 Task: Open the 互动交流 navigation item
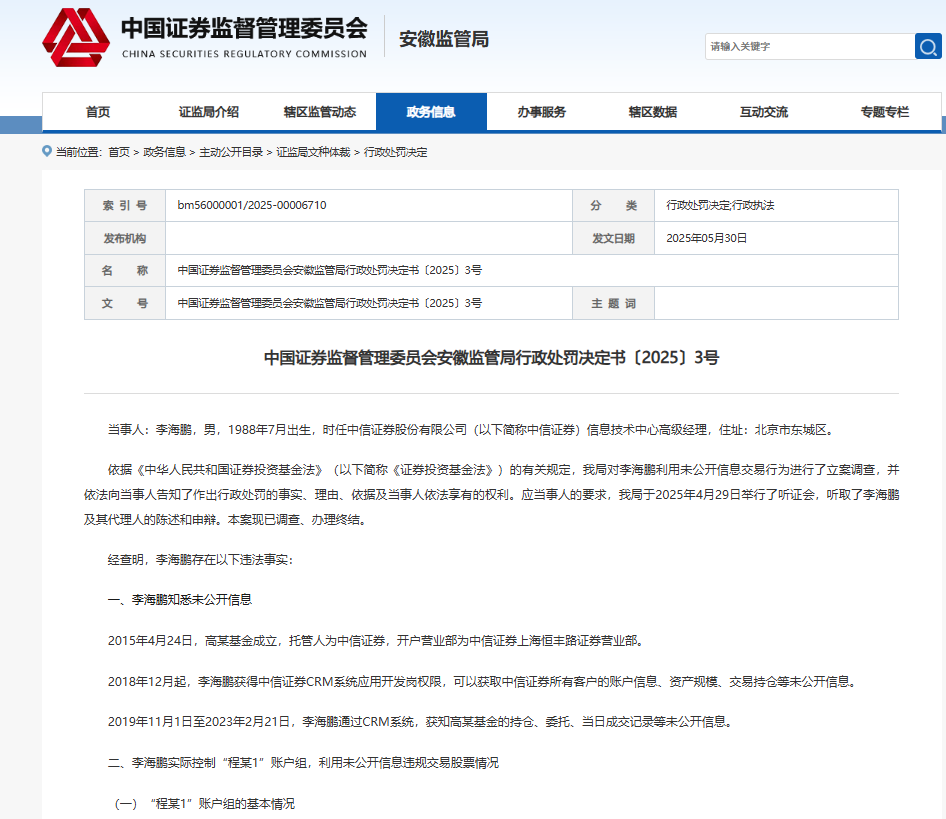tap(764, 112)
